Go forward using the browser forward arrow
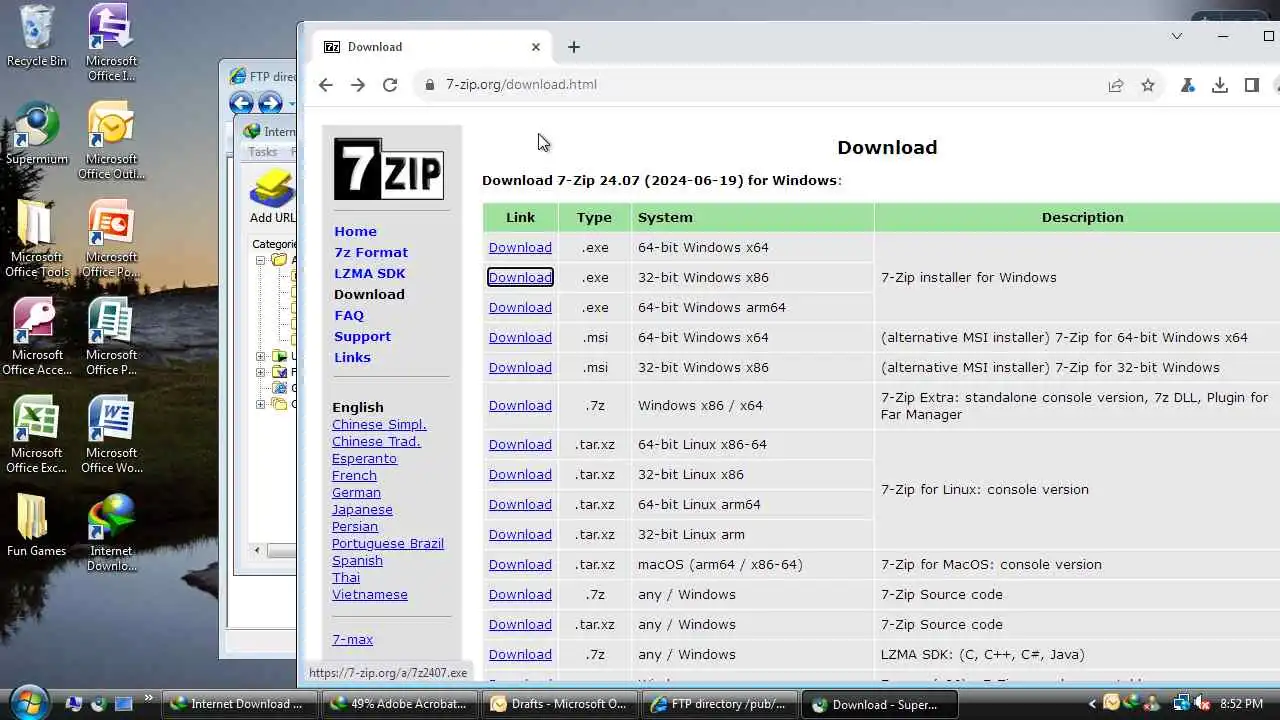 [x=358, y=85]
